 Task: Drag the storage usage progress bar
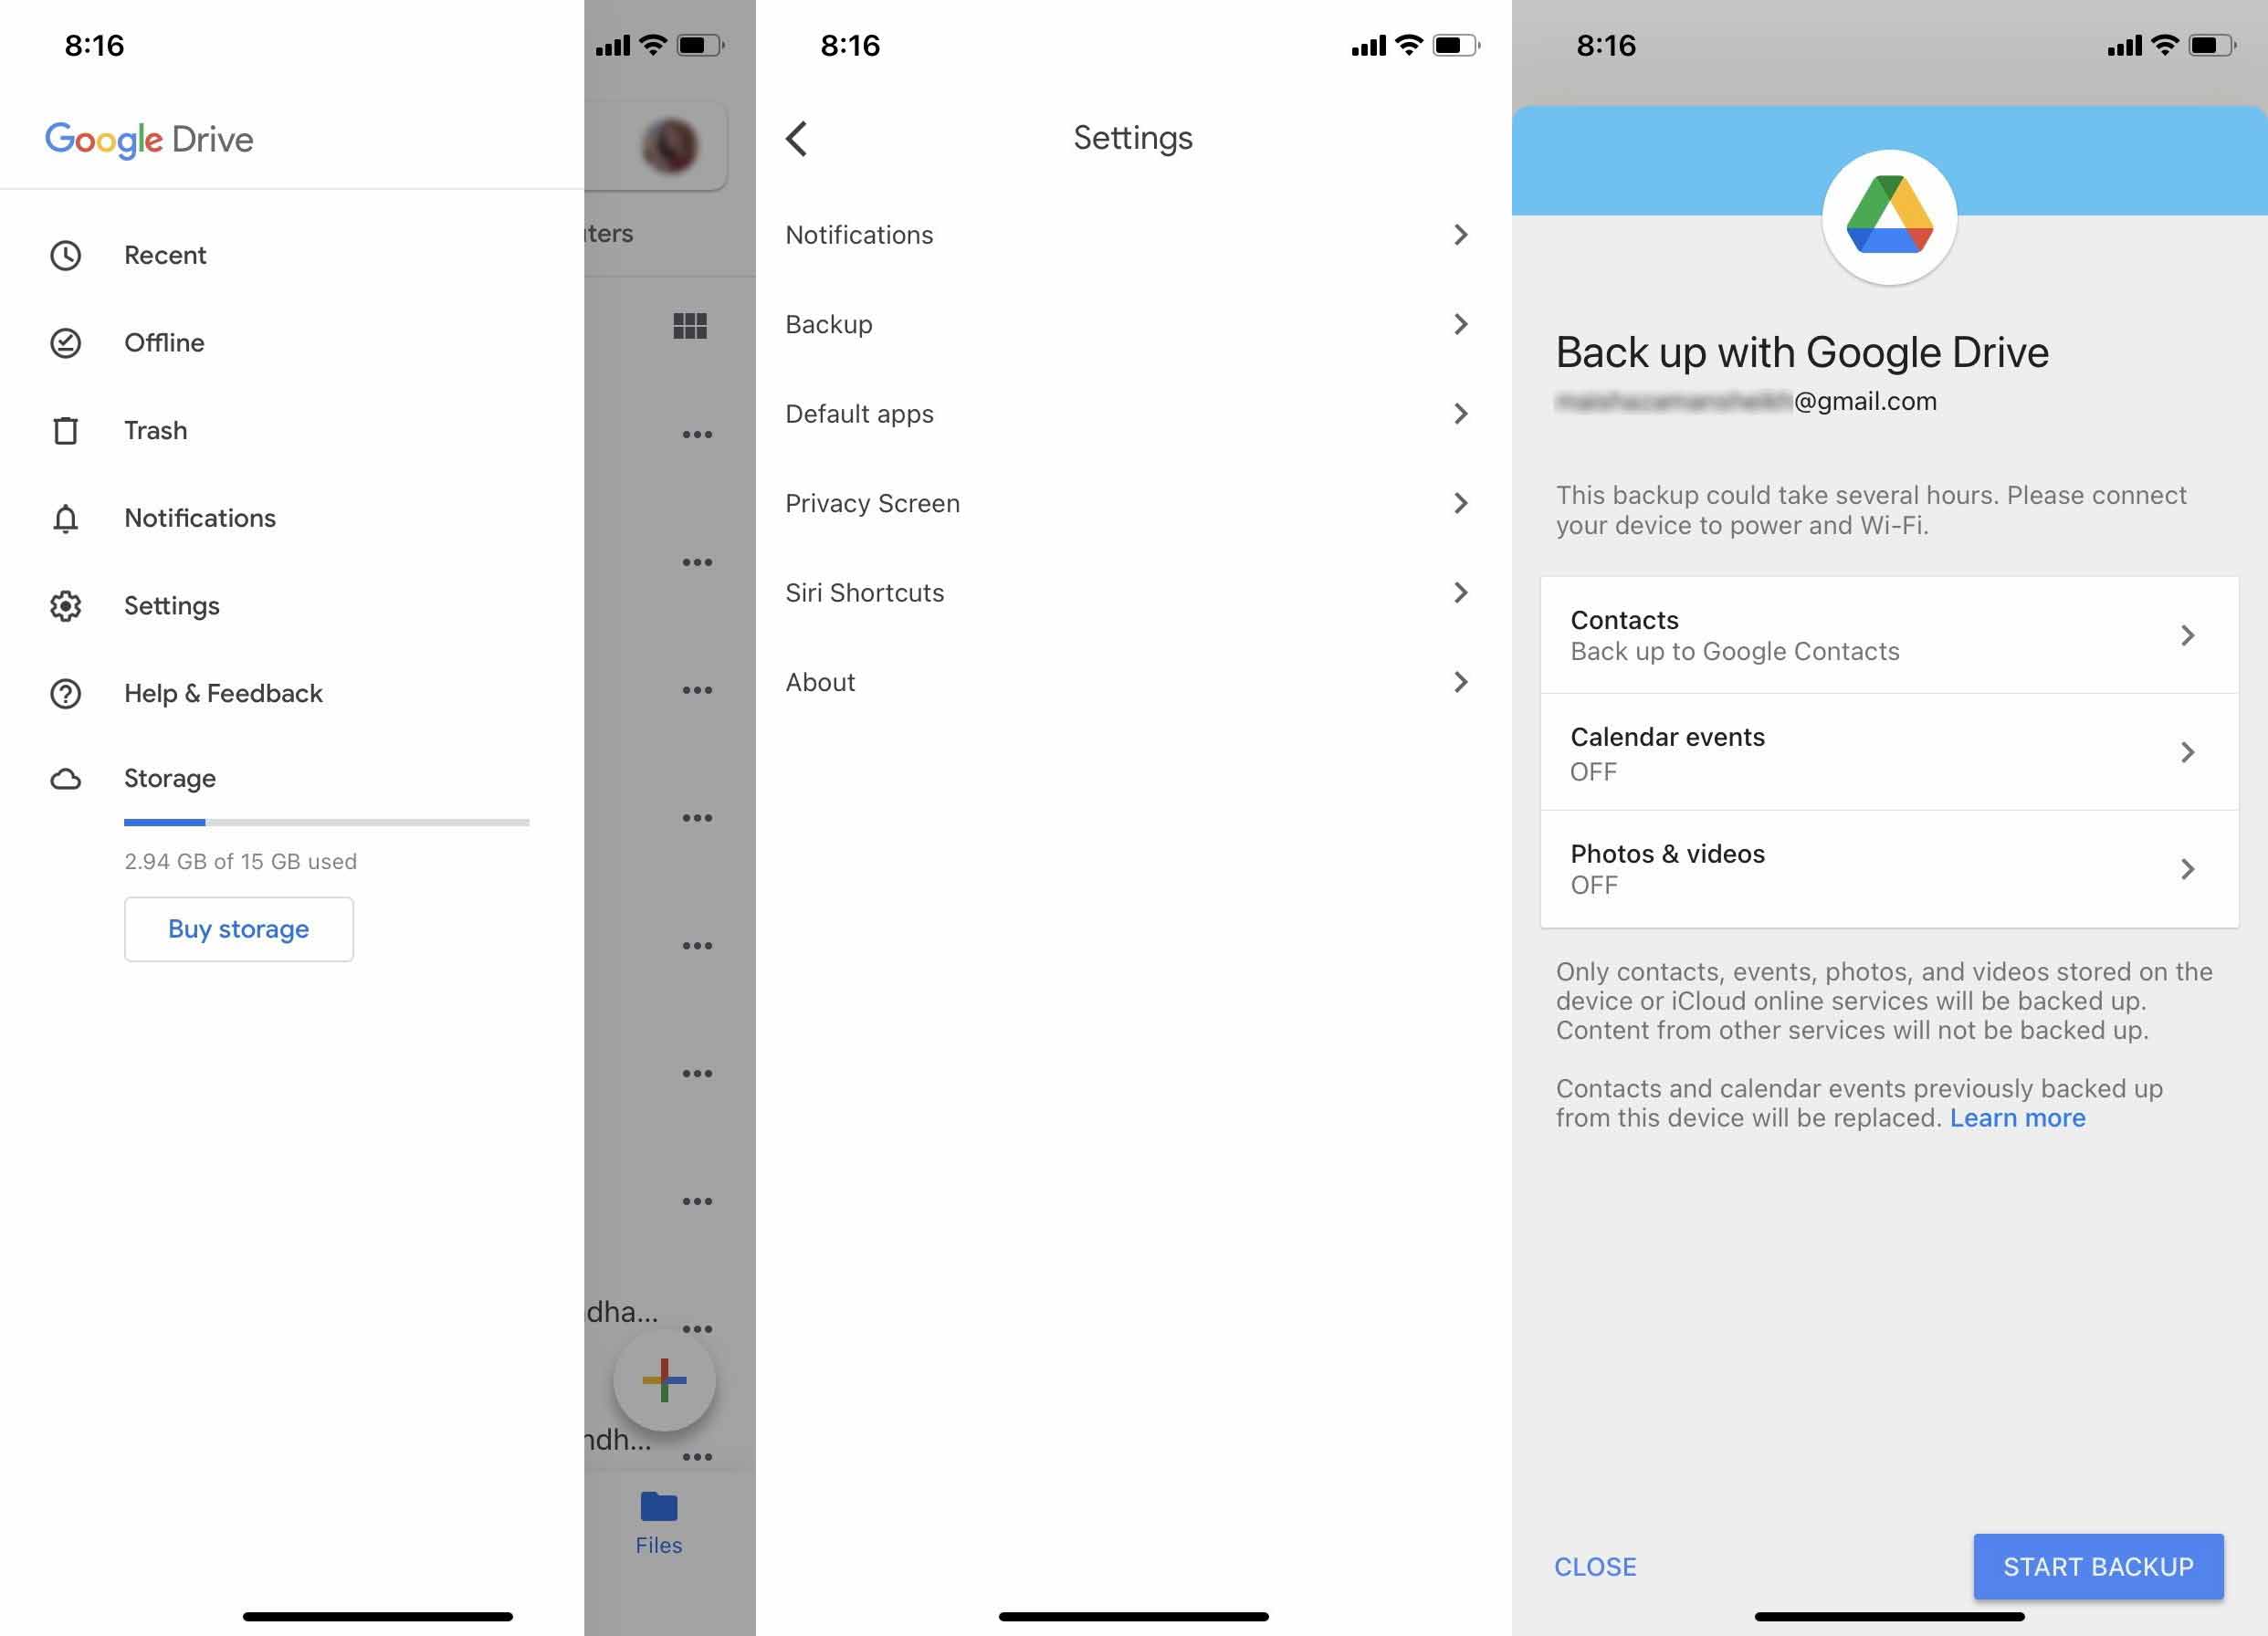tap(326, 821)
